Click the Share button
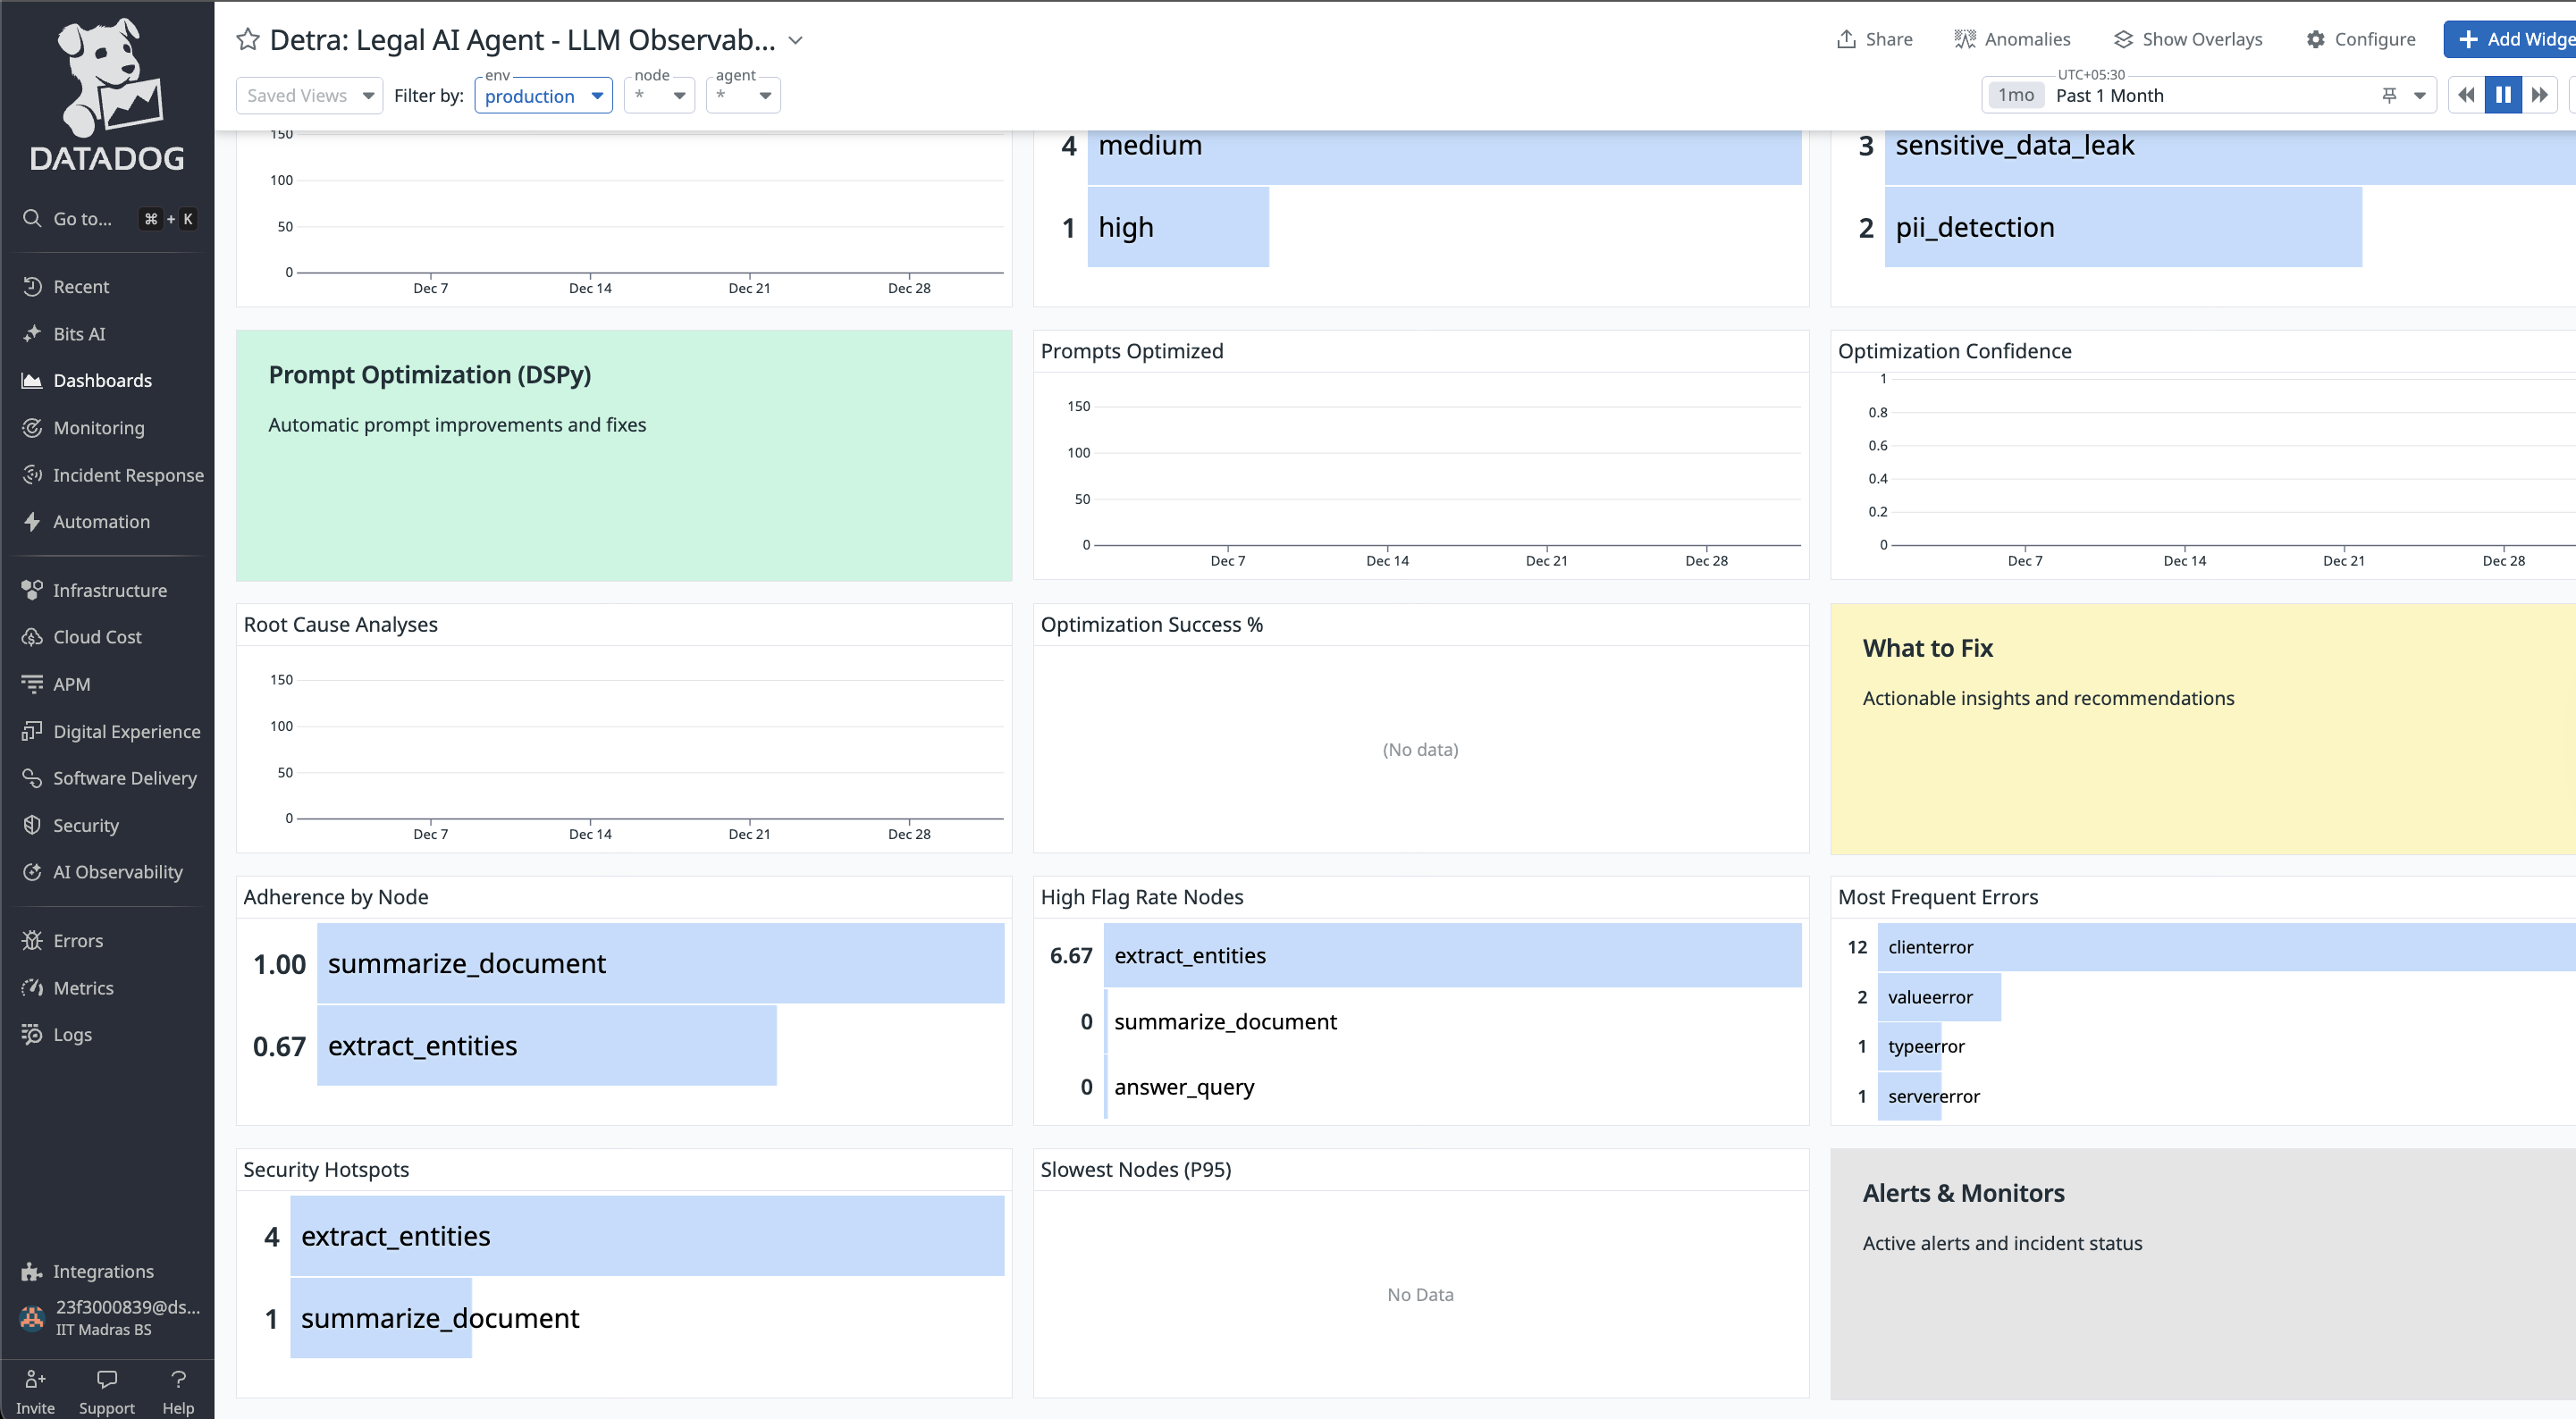 pos(1874,39)
